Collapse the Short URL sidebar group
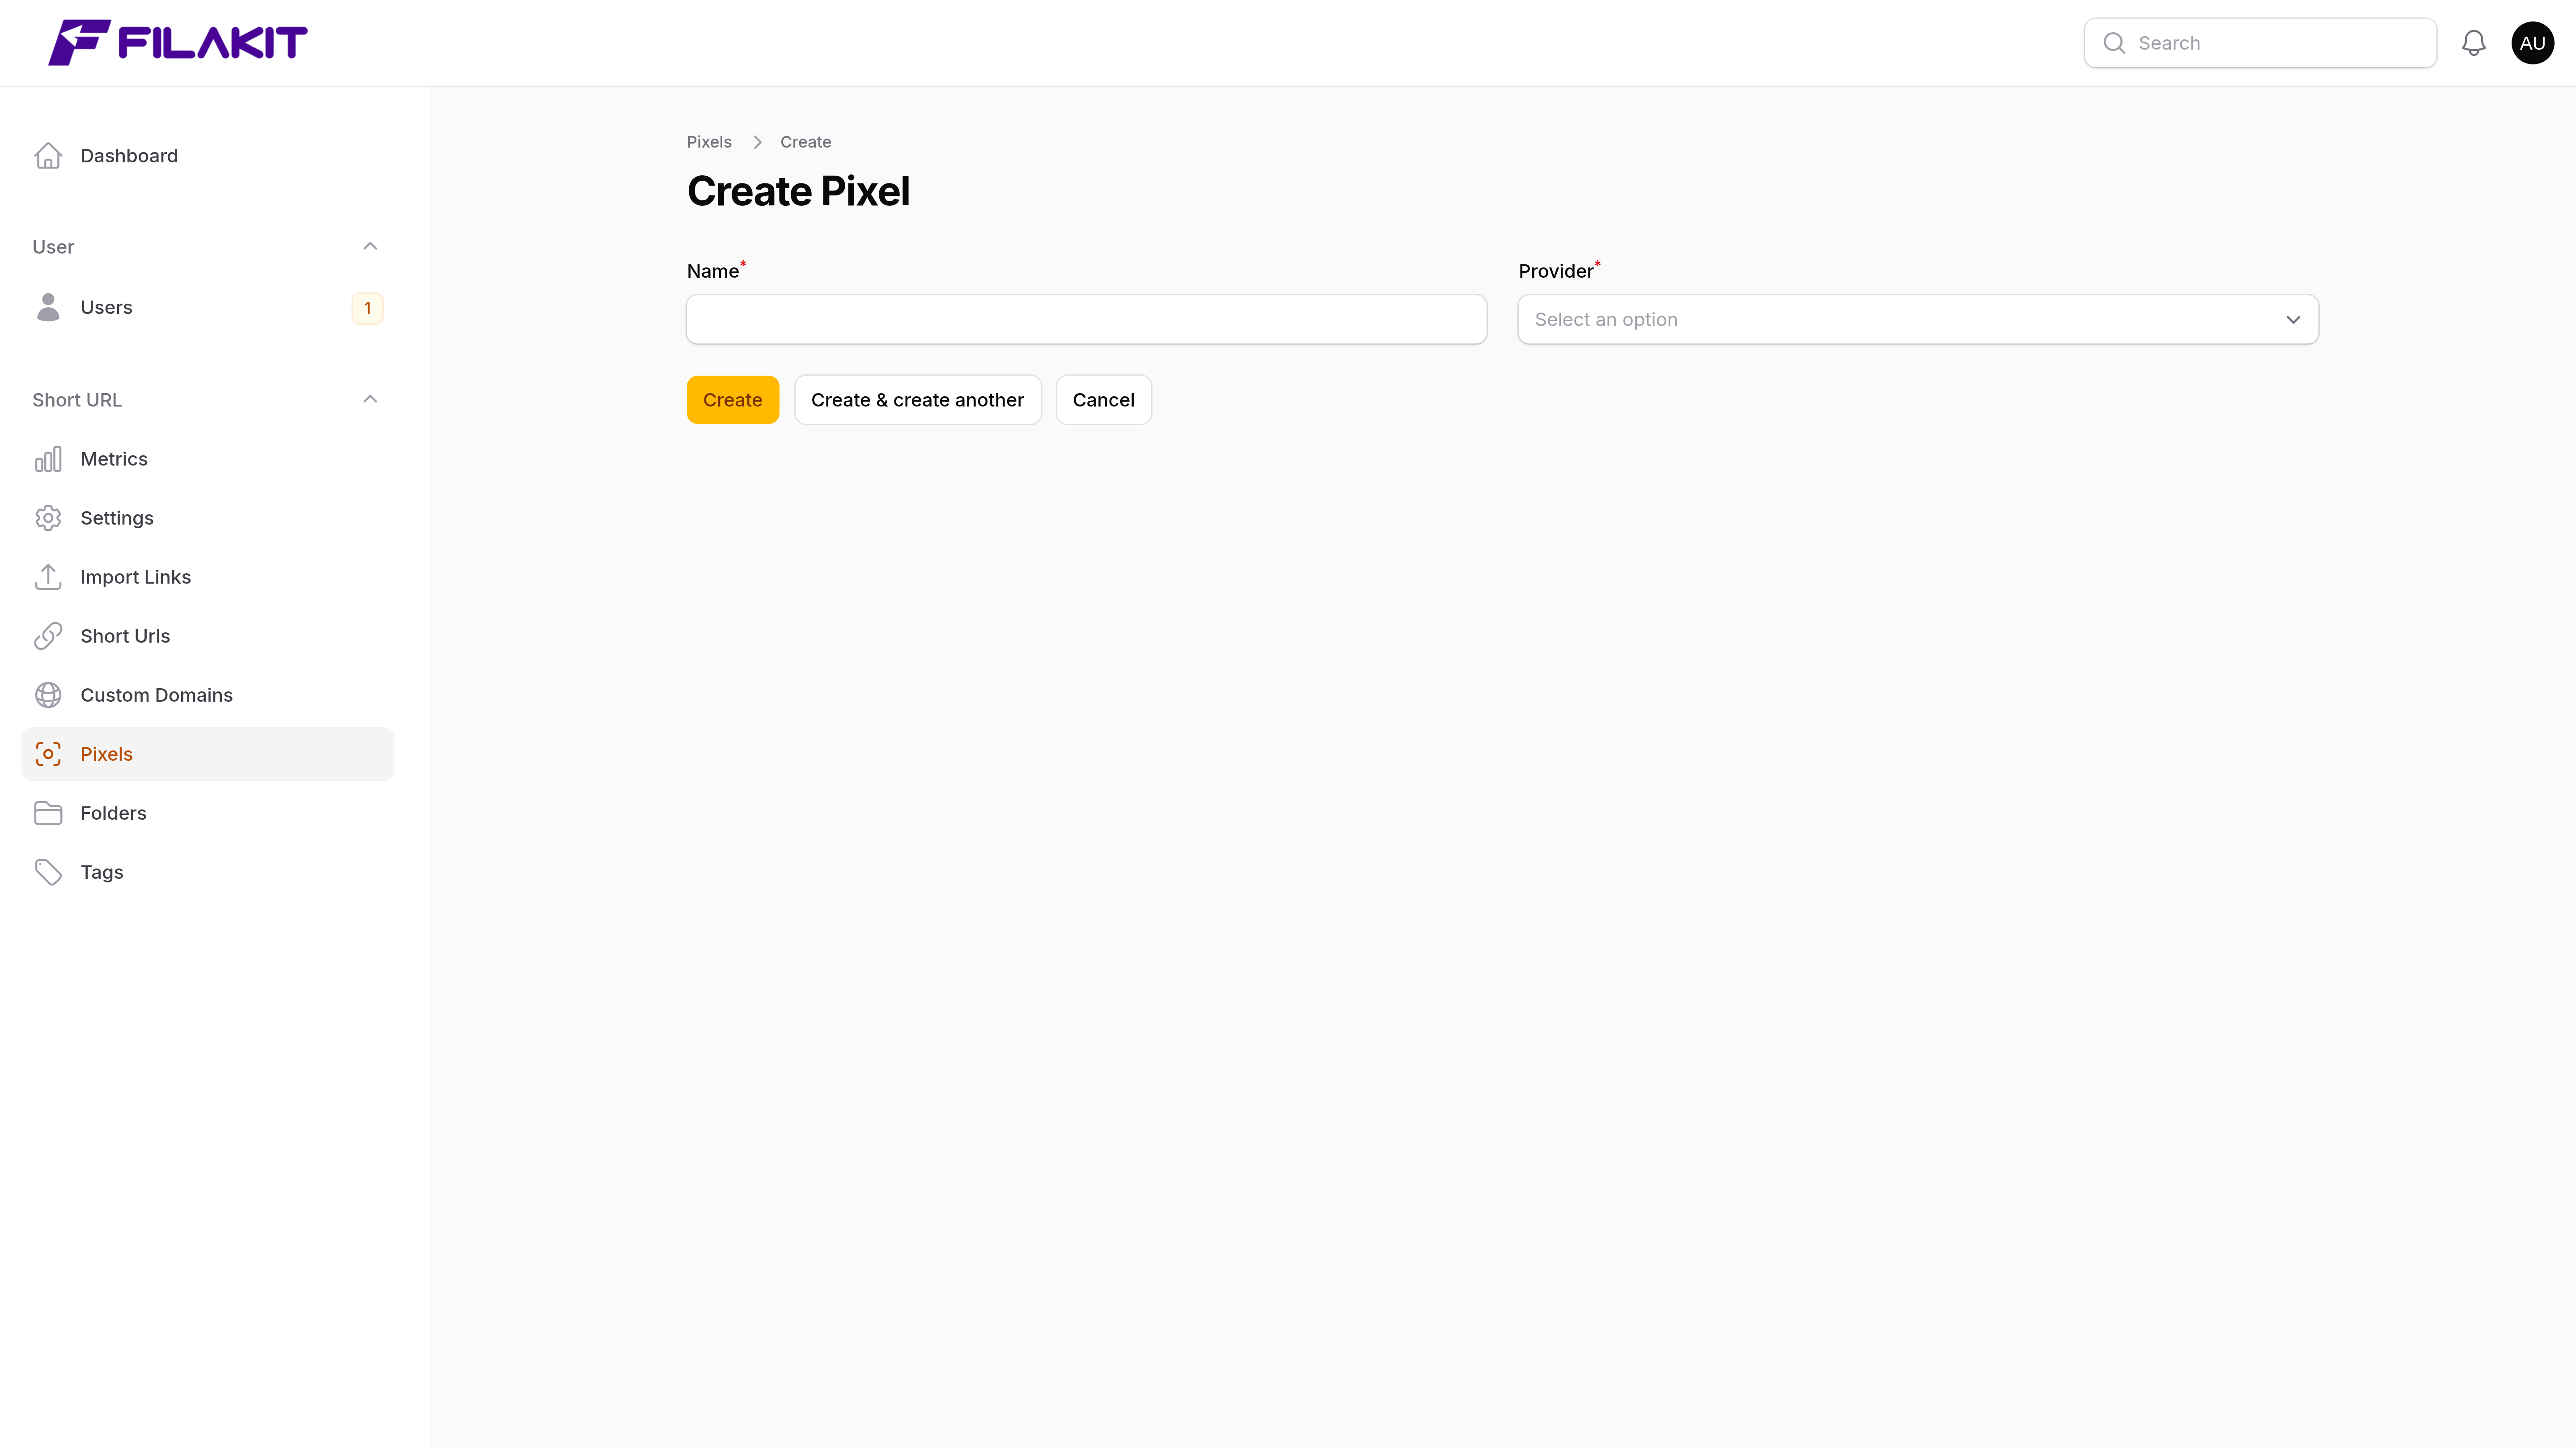The image size is (2576, 1449). (370, 399)
